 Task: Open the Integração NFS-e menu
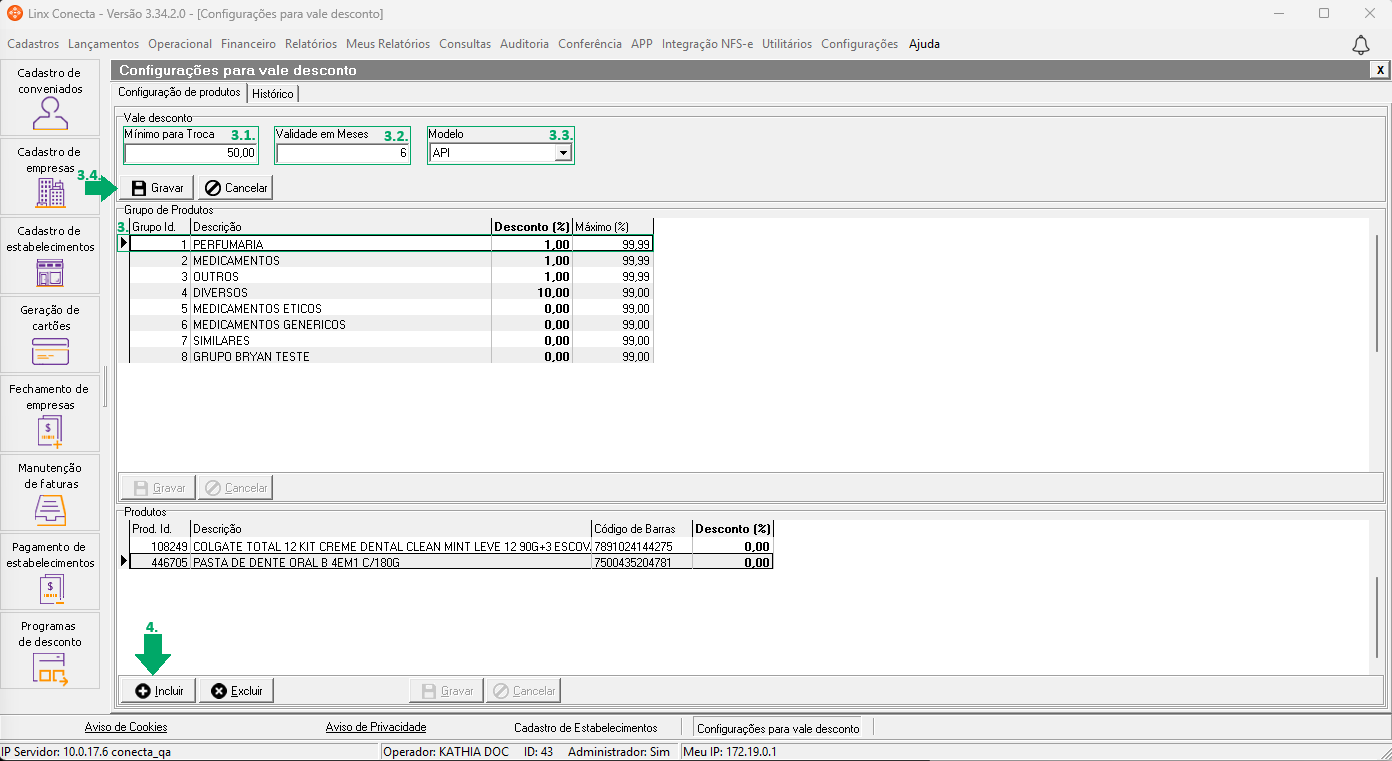(707, 44)
